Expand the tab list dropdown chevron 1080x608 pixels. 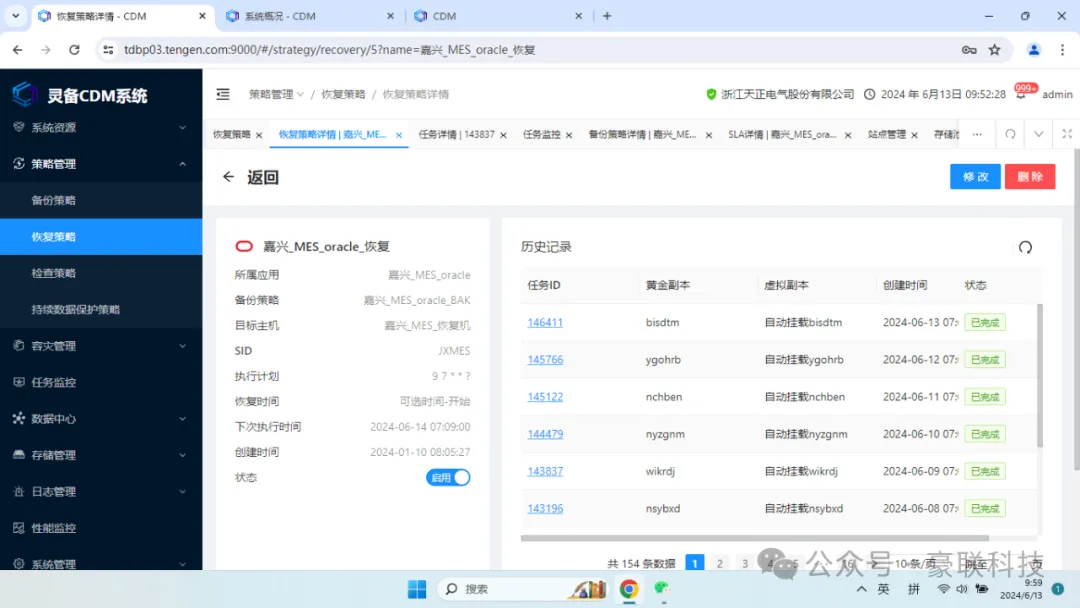tap(1039, 134)
